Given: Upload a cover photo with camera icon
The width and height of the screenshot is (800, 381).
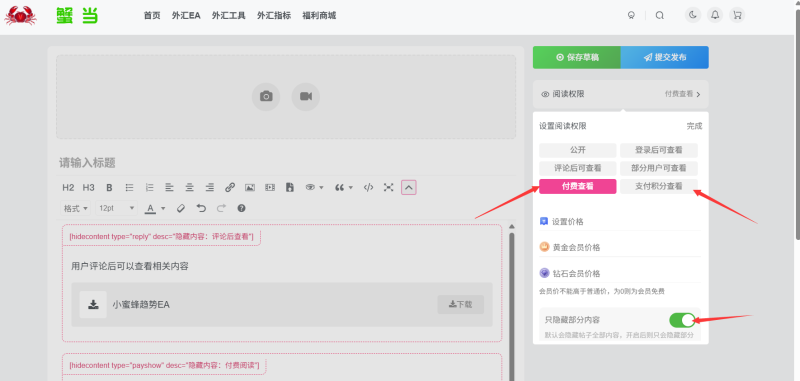Looking at the screenshot, I should pos(266,96).
